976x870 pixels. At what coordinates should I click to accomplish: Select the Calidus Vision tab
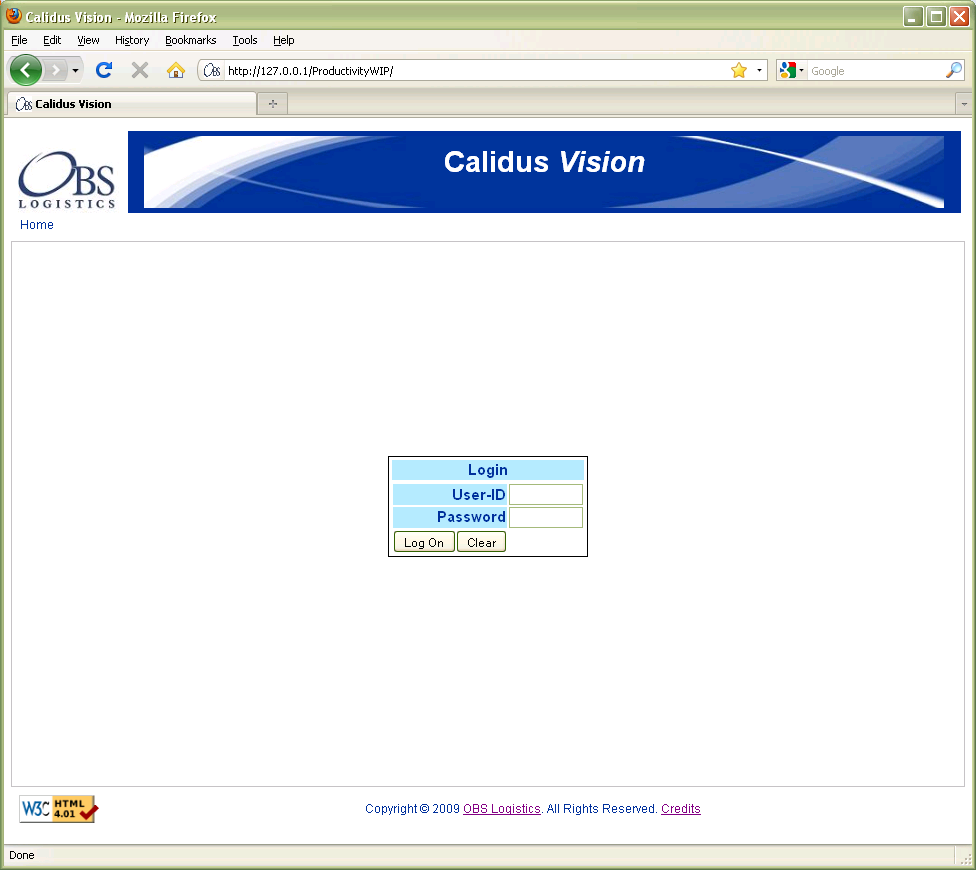click(x=131, y=104)
